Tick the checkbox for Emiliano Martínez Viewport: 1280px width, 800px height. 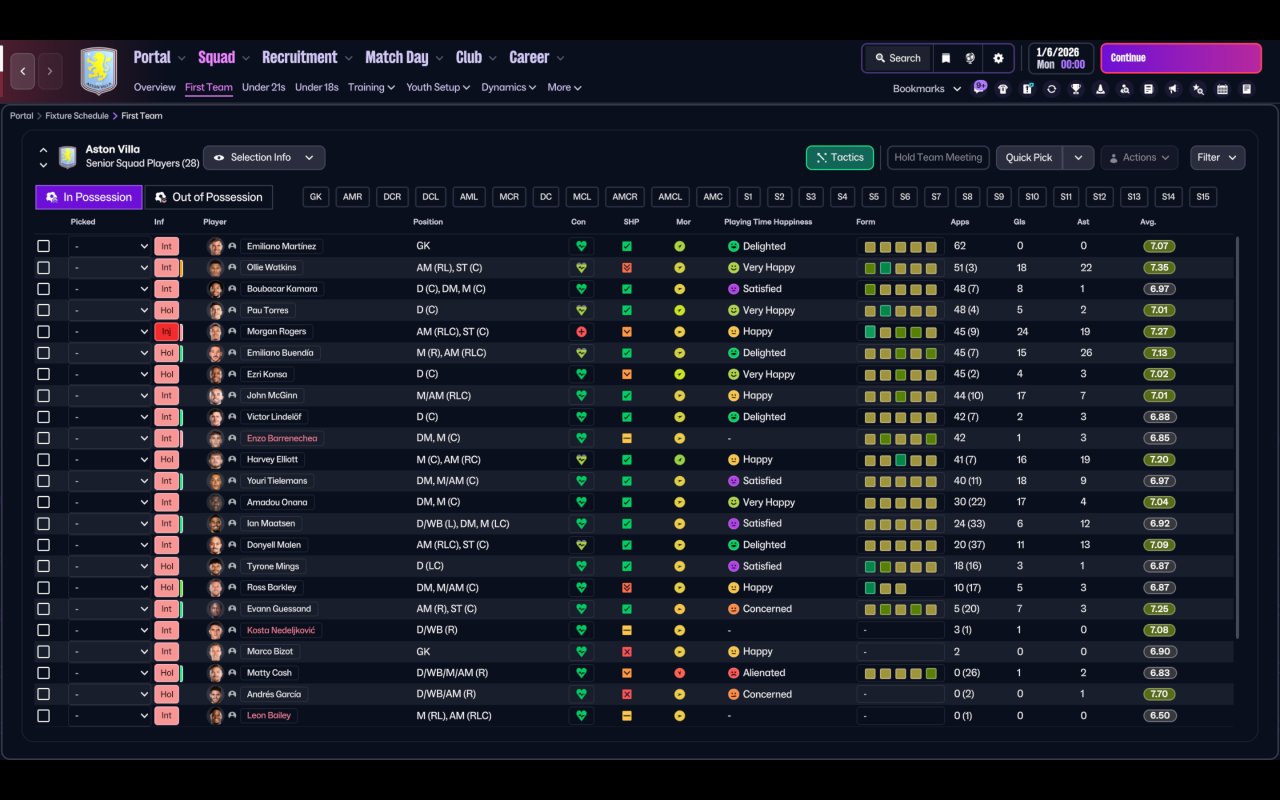[43, 246]
